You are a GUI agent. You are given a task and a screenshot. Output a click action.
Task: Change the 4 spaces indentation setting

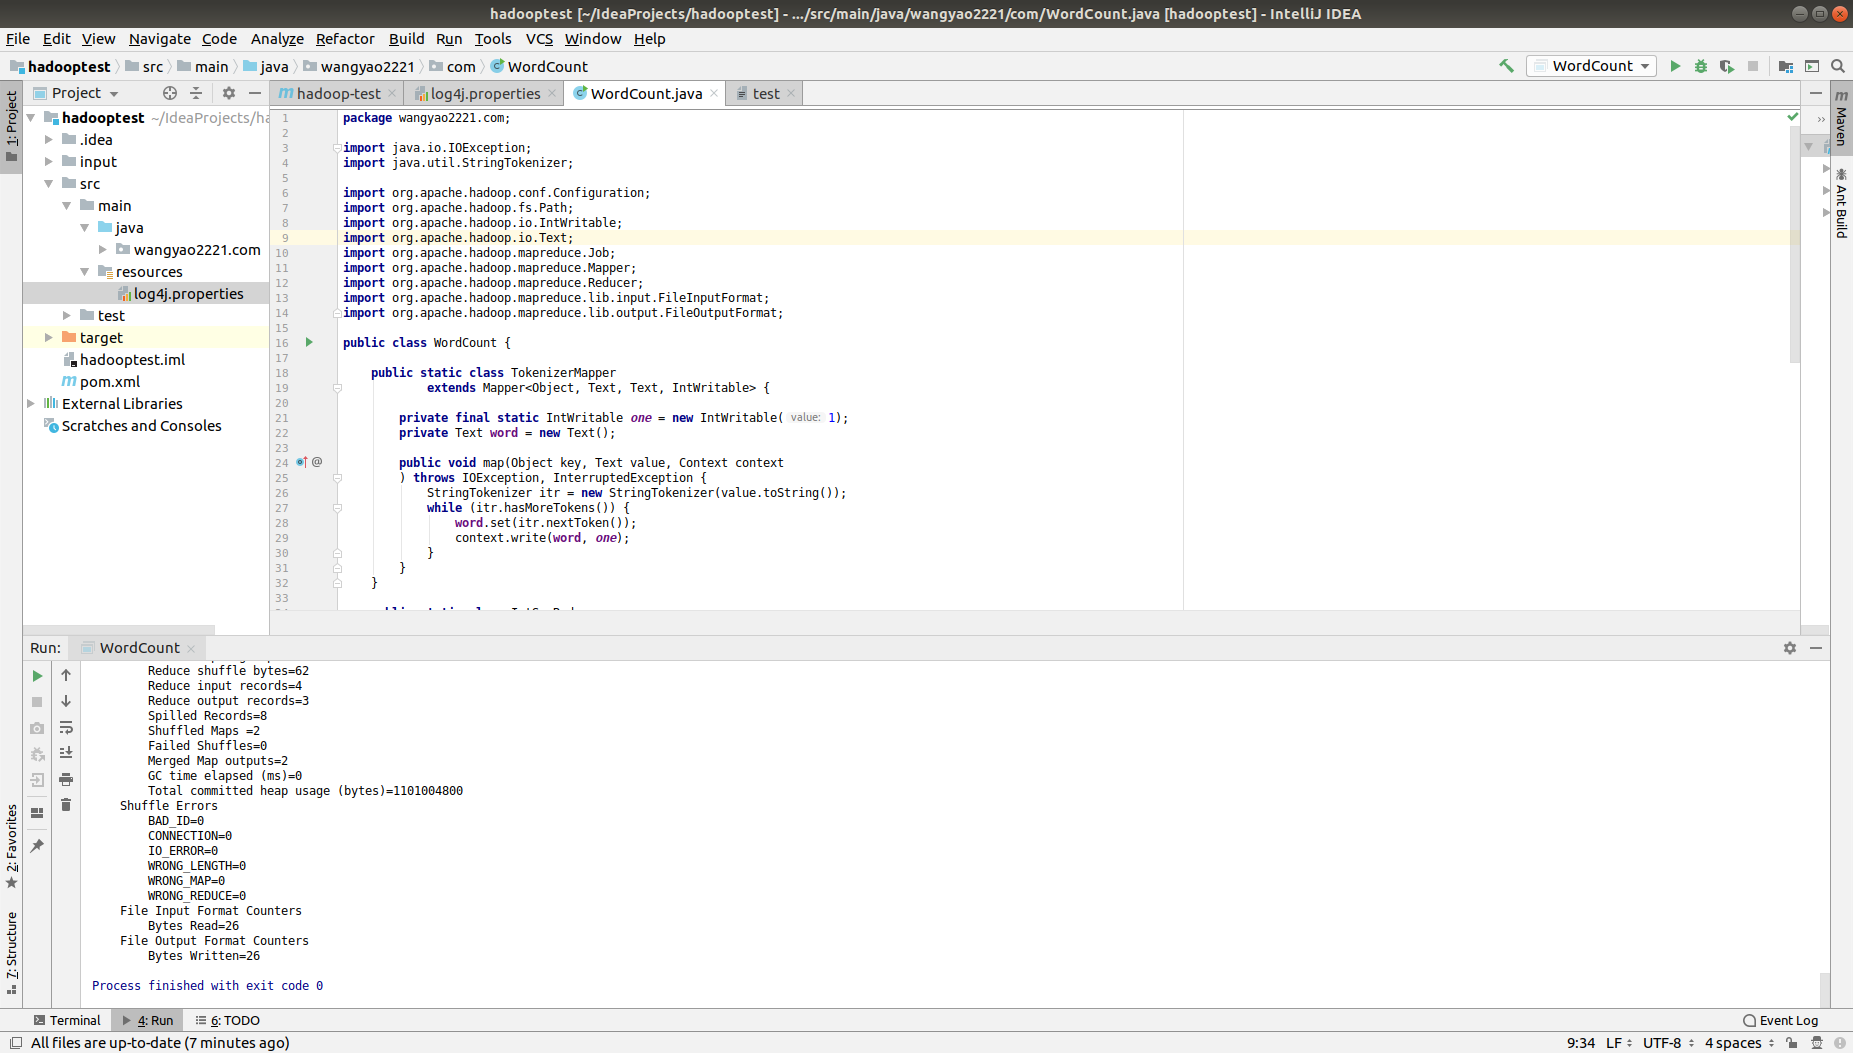[x=1733, y=1042]
